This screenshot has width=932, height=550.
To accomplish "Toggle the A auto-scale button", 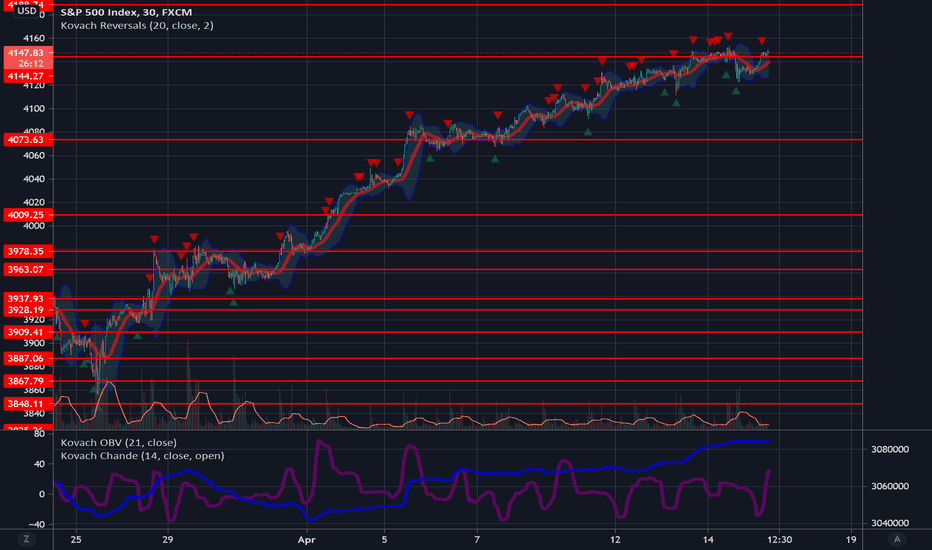I will click(x=897, y=539).
